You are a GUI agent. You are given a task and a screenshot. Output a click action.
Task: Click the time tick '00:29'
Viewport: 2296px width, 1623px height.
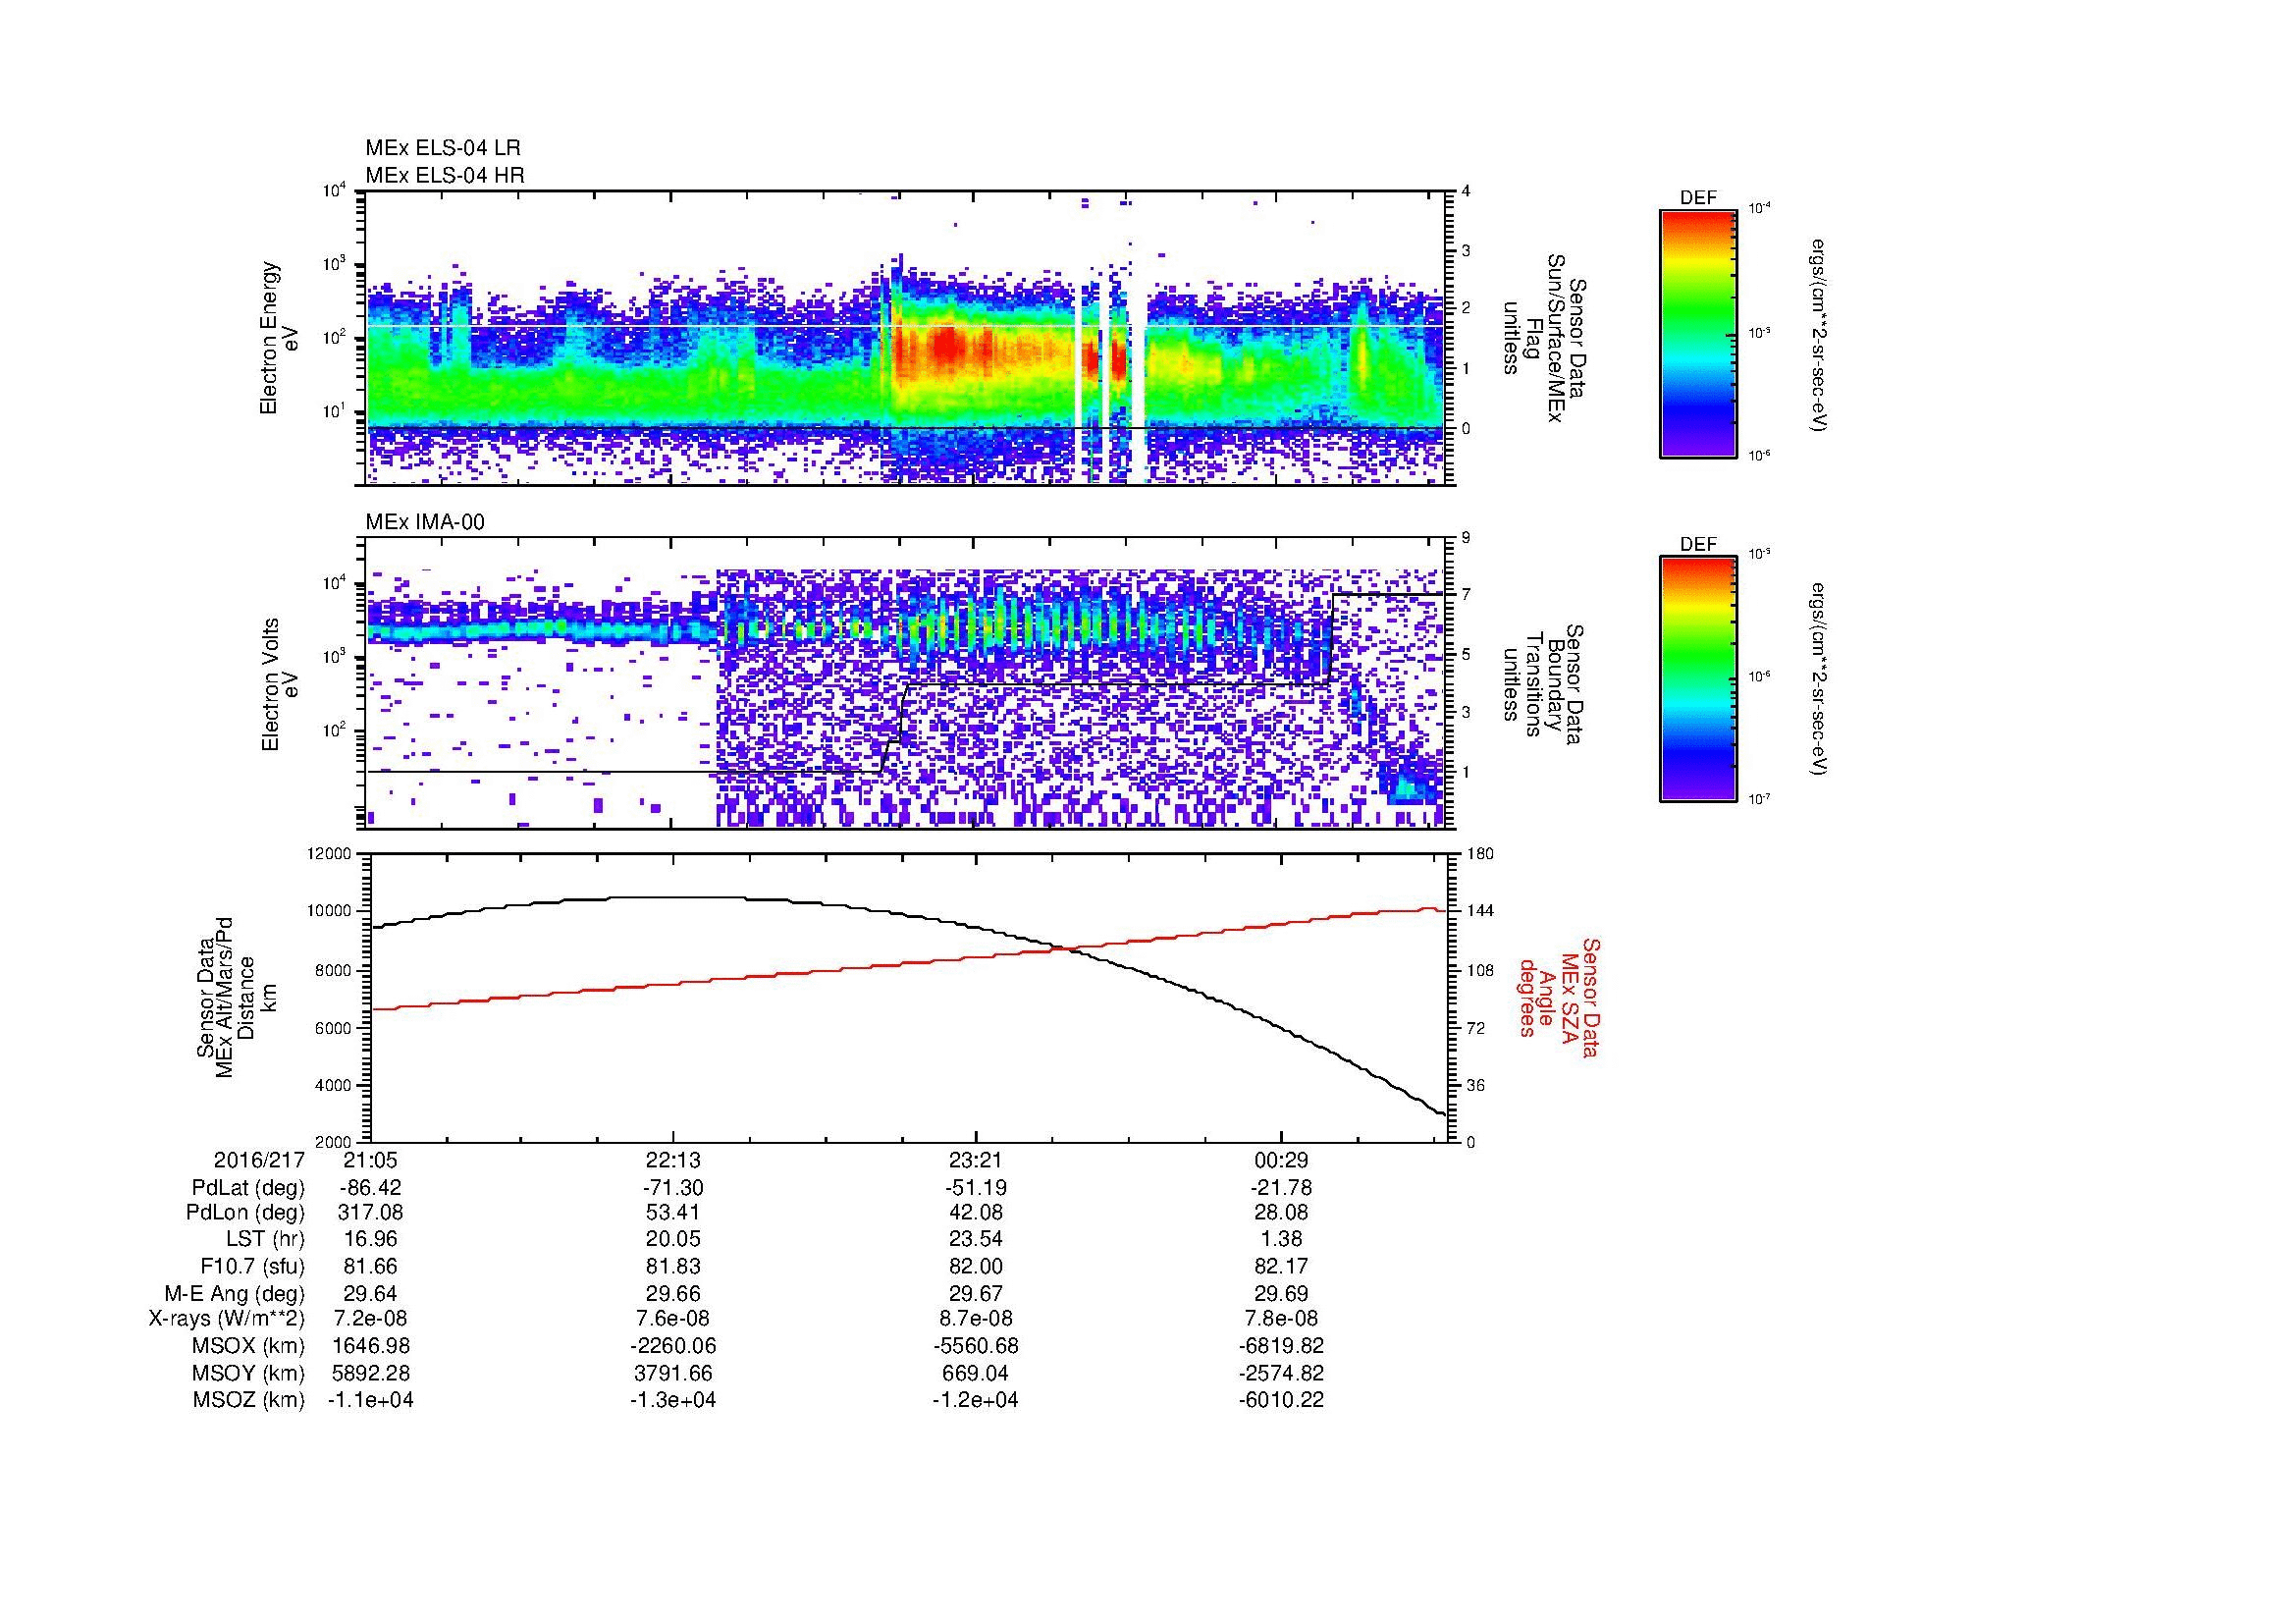point(1281,1161)
